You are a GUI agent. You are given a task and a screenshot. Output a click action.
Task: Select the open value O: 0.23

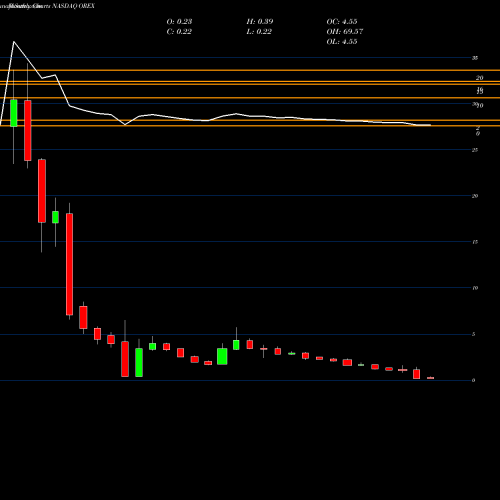pyautogui.click(x=179, y=21)
